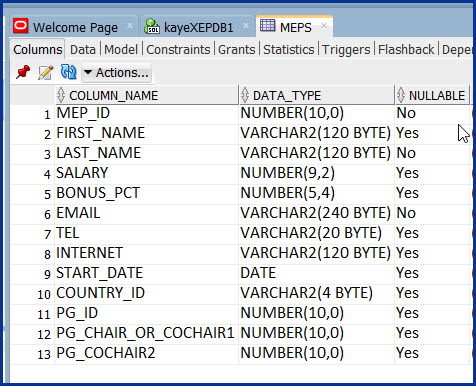476x386 pixels.
Task: Select the COUNTRY_ID cell
Action: pos(146,294)
